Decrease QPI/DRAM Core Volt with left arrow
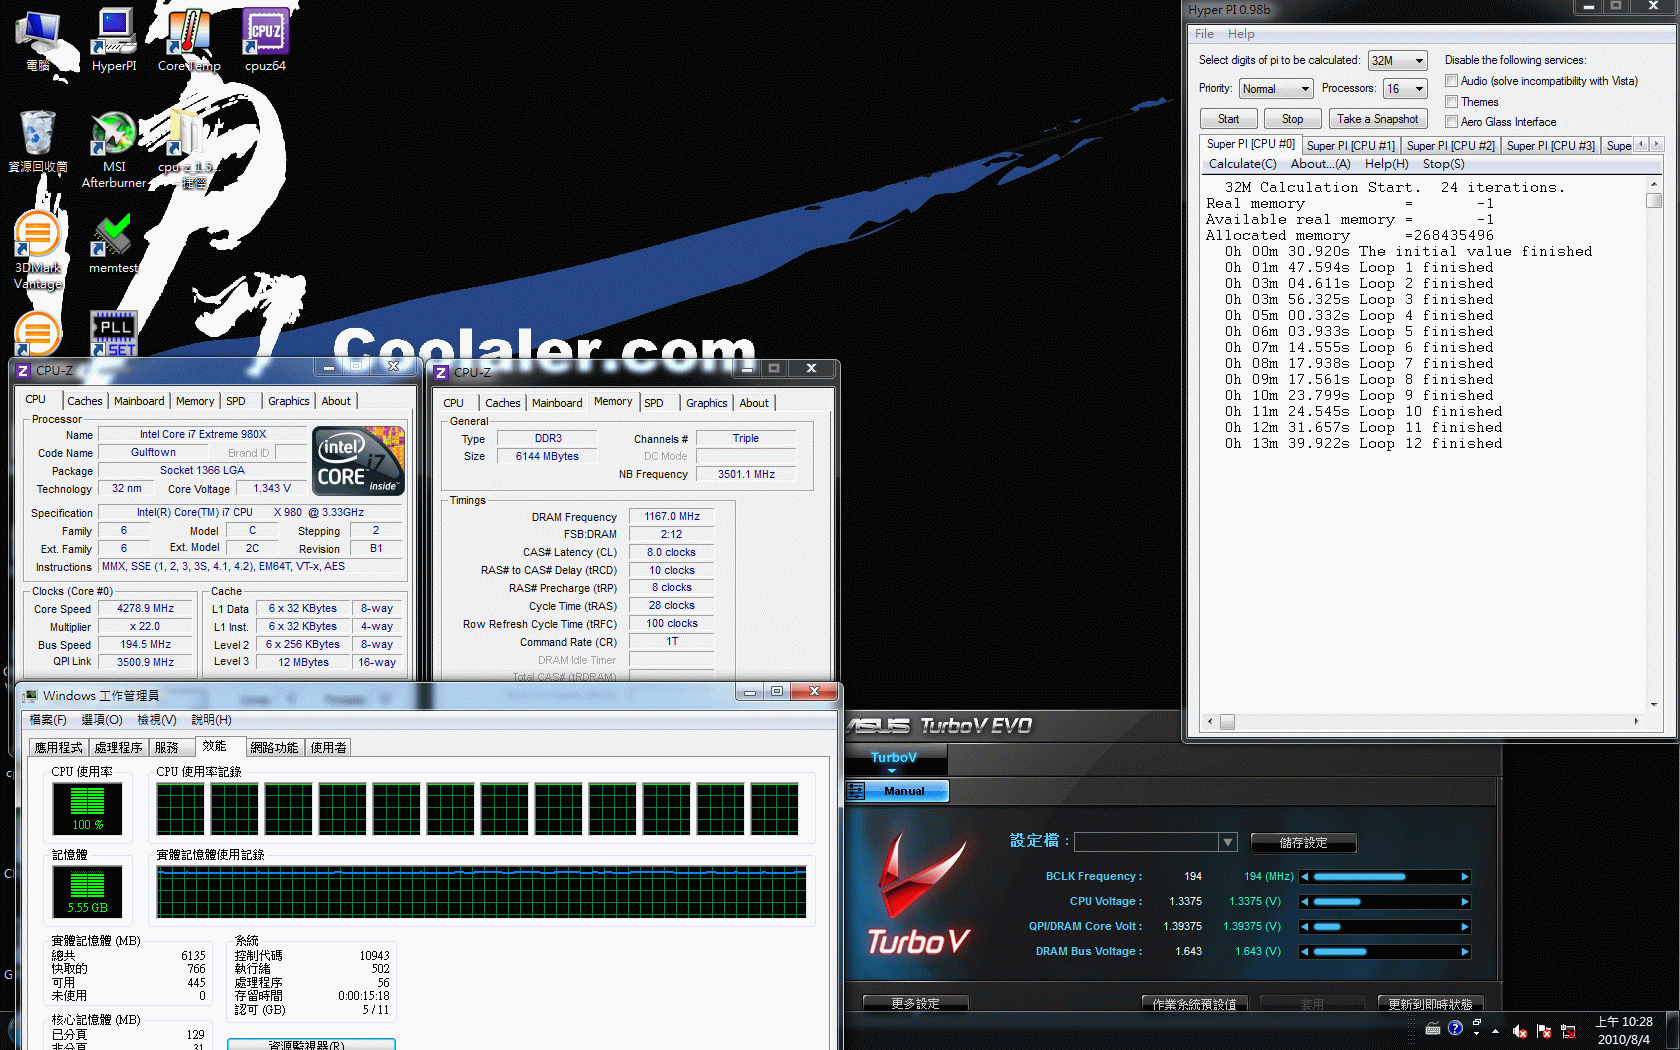 pyautogui.click(x=1304, y=927)
